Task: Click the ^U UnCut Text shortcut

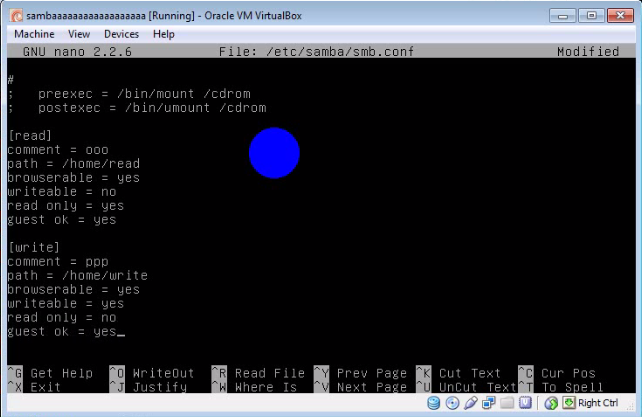Action: click(466, 387)
